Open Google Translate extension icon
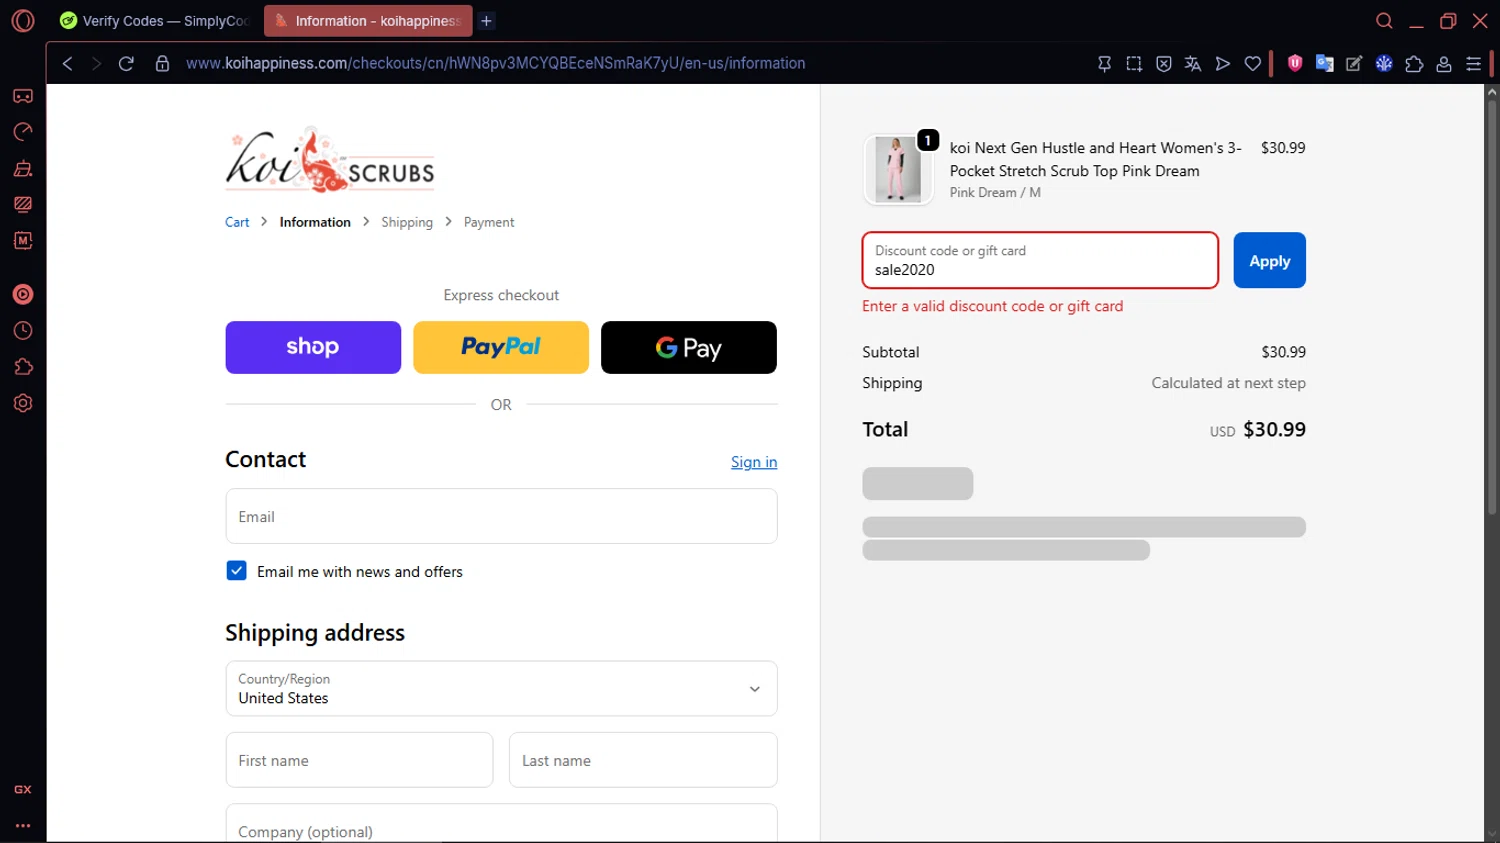The height and width of the screenshot is (843, 1500). [1325, 63]
